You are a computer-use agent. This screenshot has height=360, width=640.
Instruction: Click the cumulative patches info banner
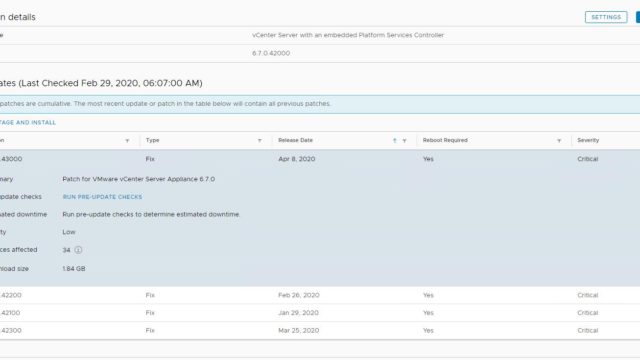point(320,104)
